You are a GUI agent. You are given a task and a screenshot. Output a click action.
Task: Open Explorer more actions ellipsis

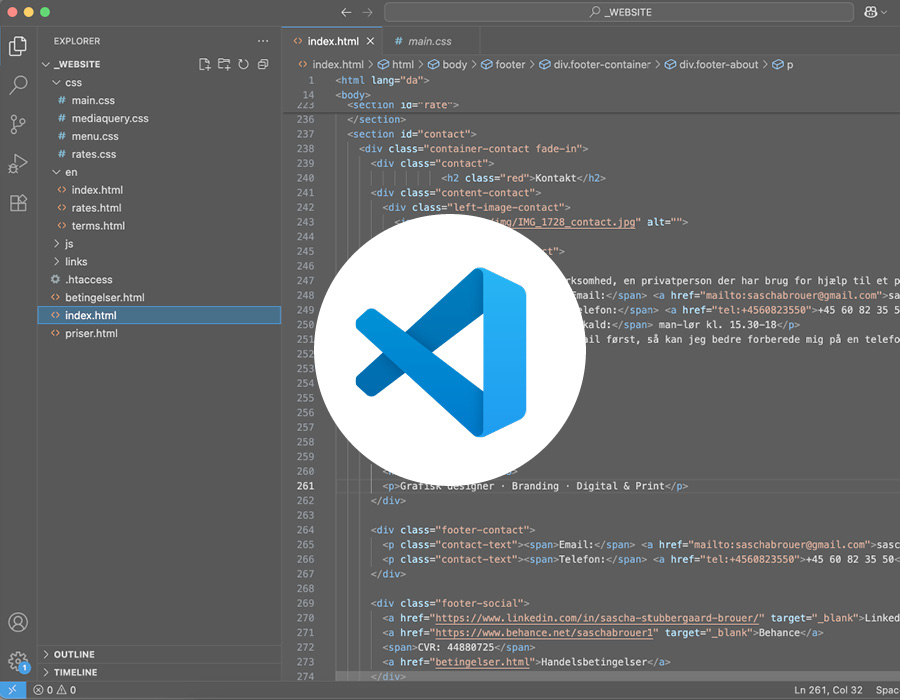(263, 41)
